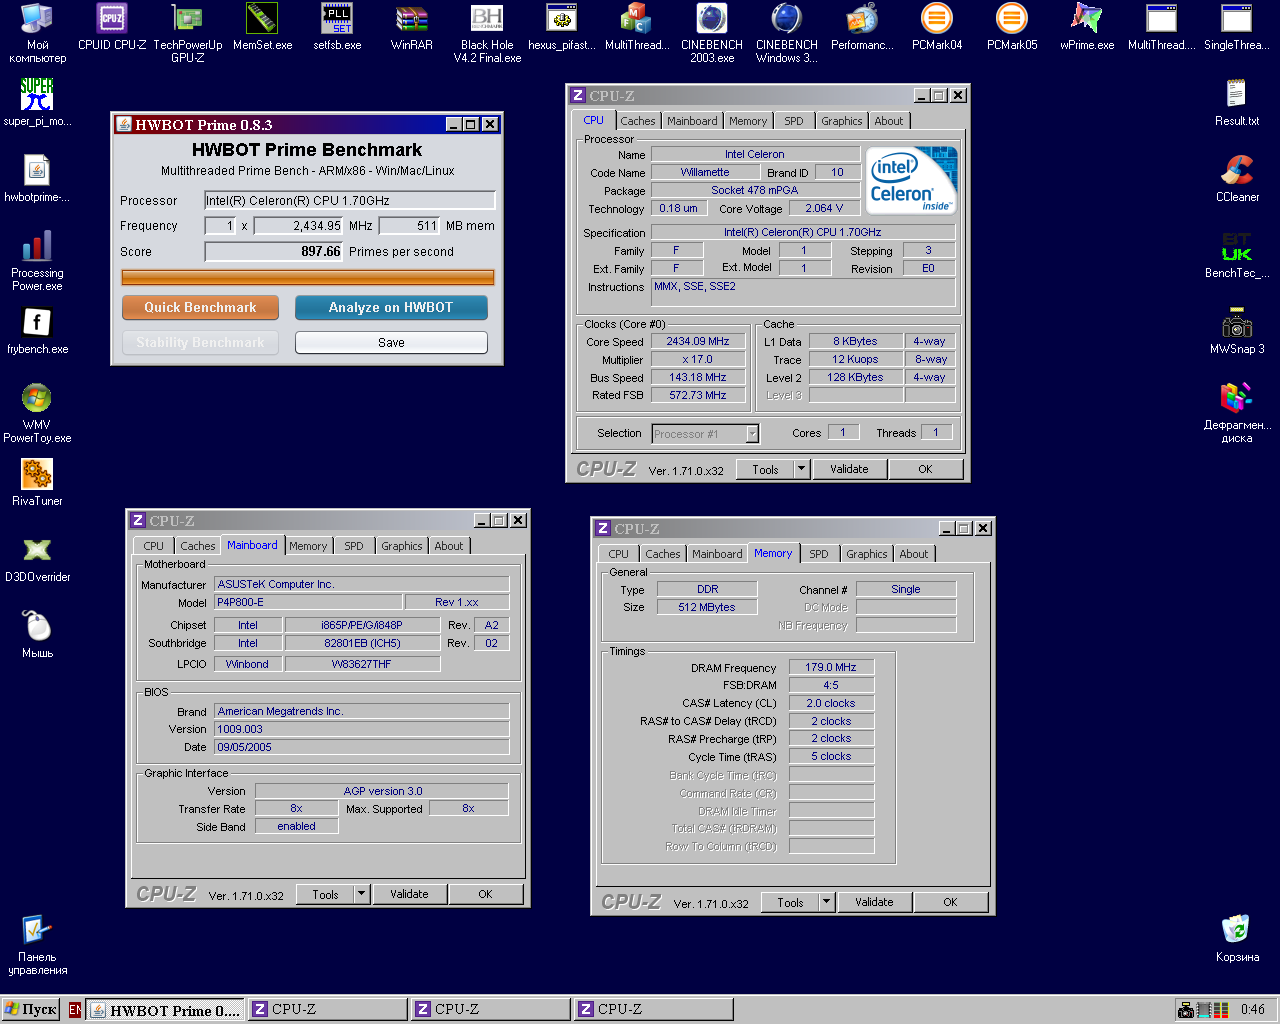Click Validate in the CPU window

[849, 469]
